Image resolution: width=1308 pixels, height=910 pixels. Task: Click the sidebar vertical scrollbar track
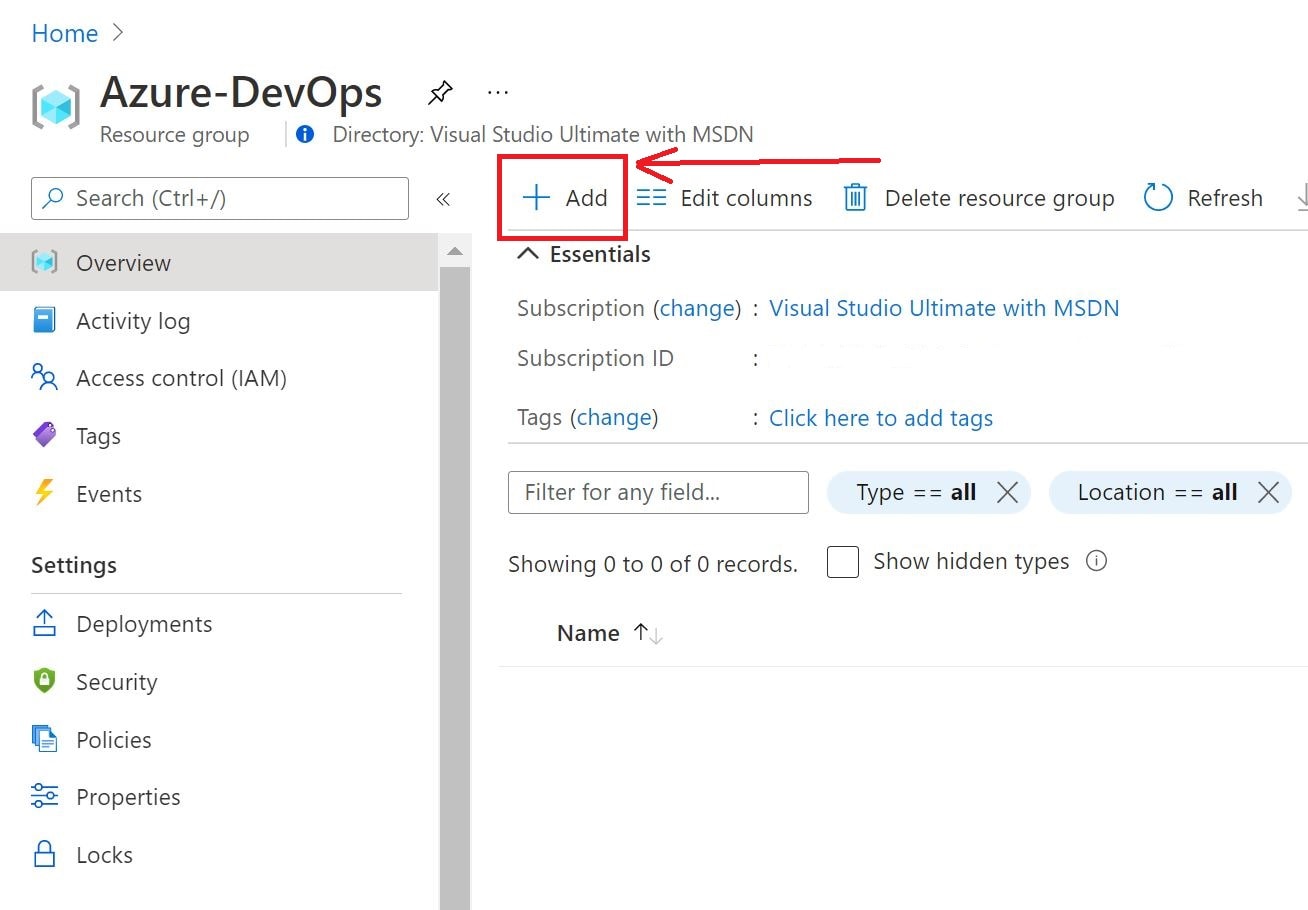click(454, 588)
